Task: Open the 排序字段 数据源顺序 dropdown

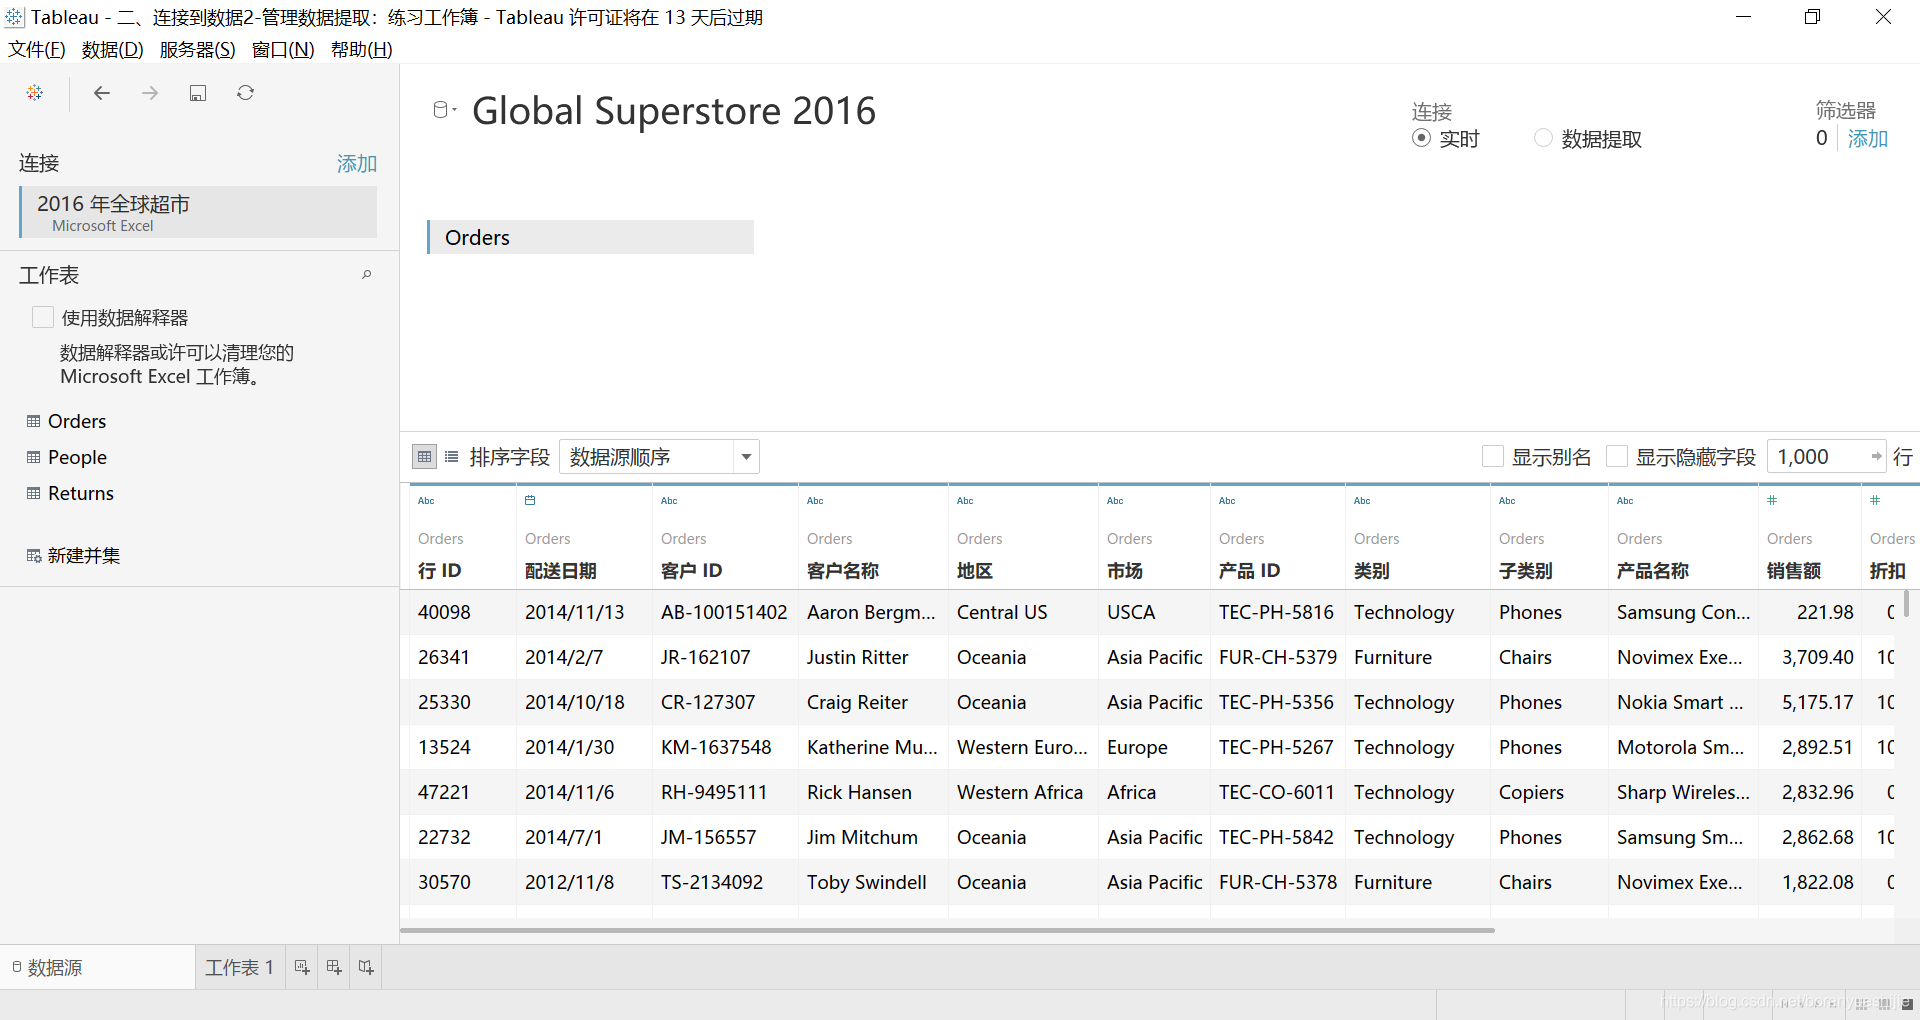Action: (x=659, y=457)
